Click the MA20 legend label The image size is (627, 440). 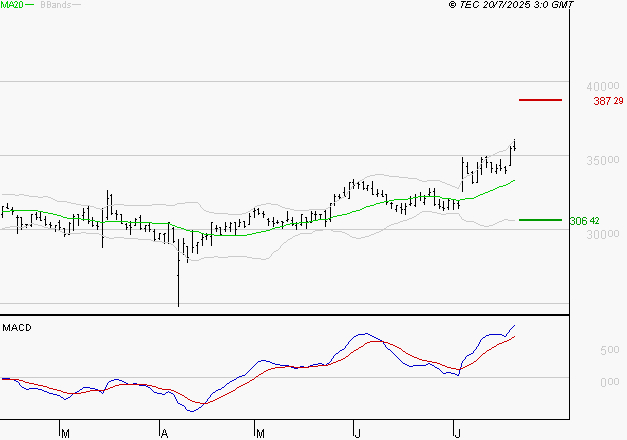point(10,6)
